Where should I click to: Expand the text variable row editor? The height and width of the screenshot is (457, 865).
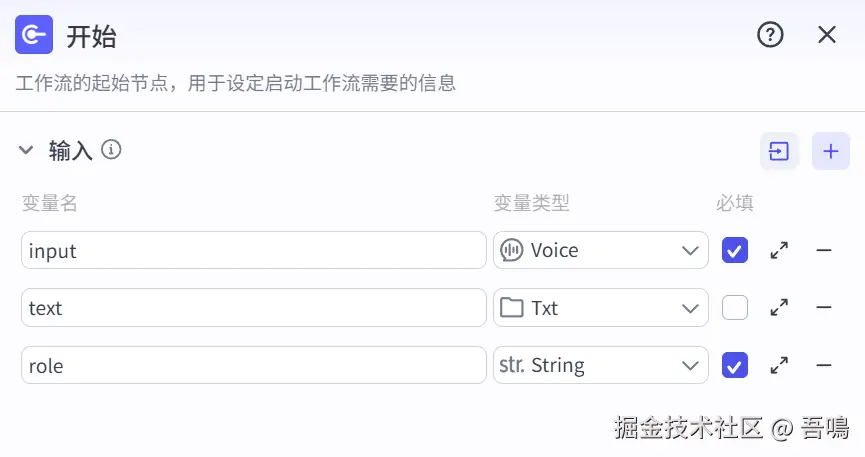tap(779, 308)
